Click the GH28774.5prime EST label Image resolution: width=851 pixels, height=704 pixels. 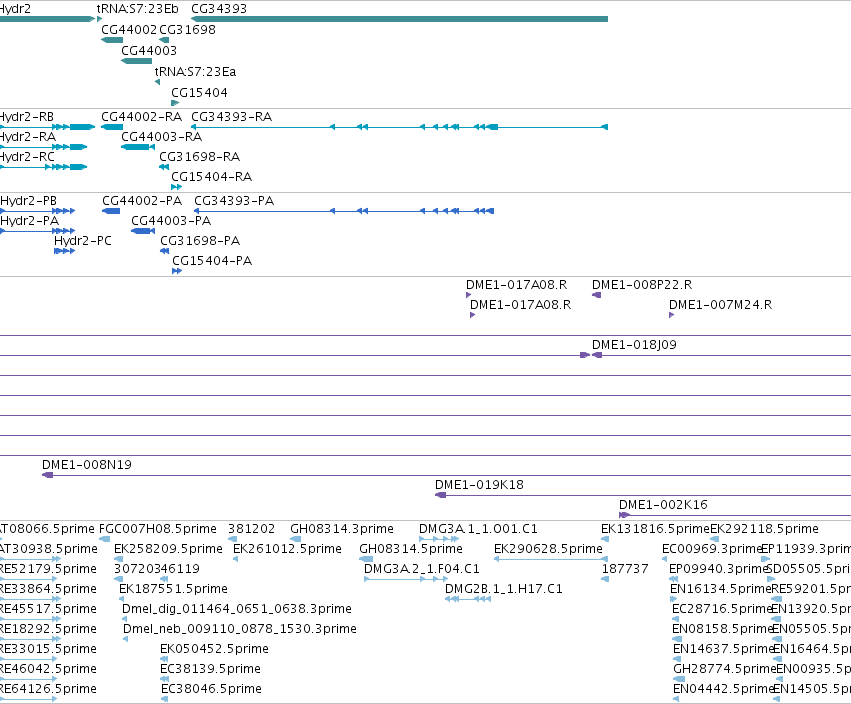point(725,669)
